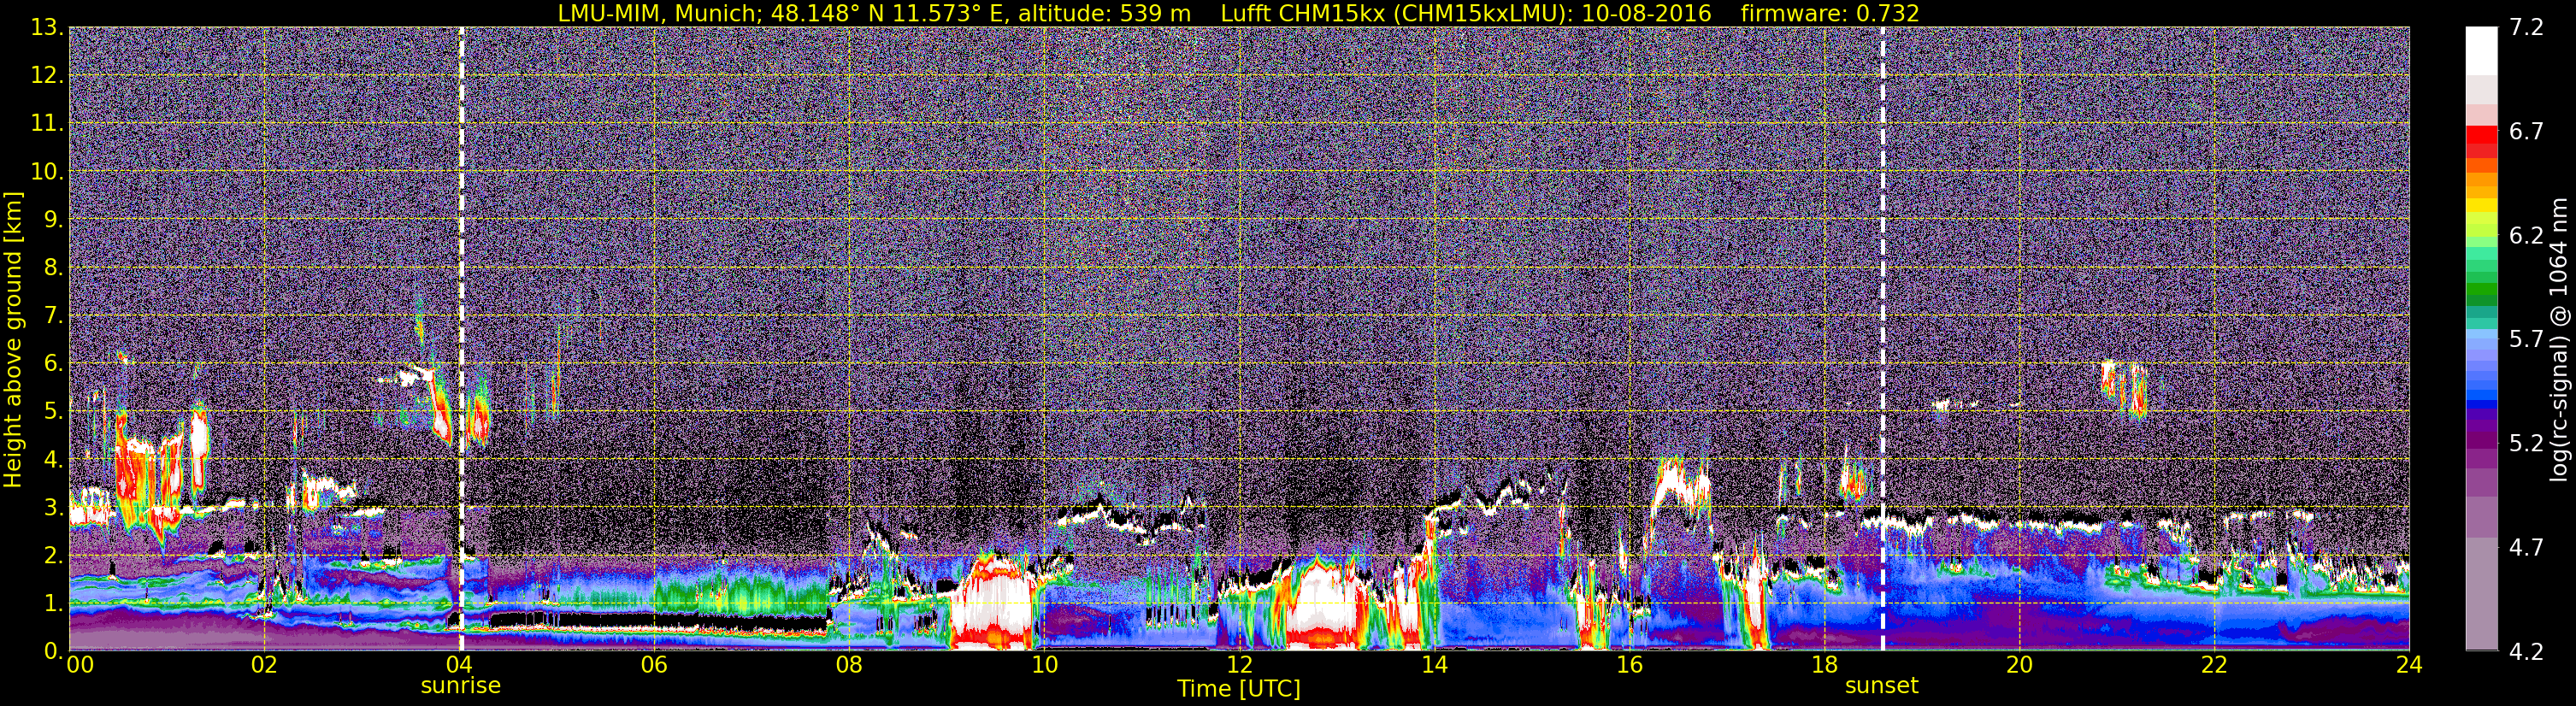
Task: Click the colorbar value '5.7'
Action: pos(2526,339)
